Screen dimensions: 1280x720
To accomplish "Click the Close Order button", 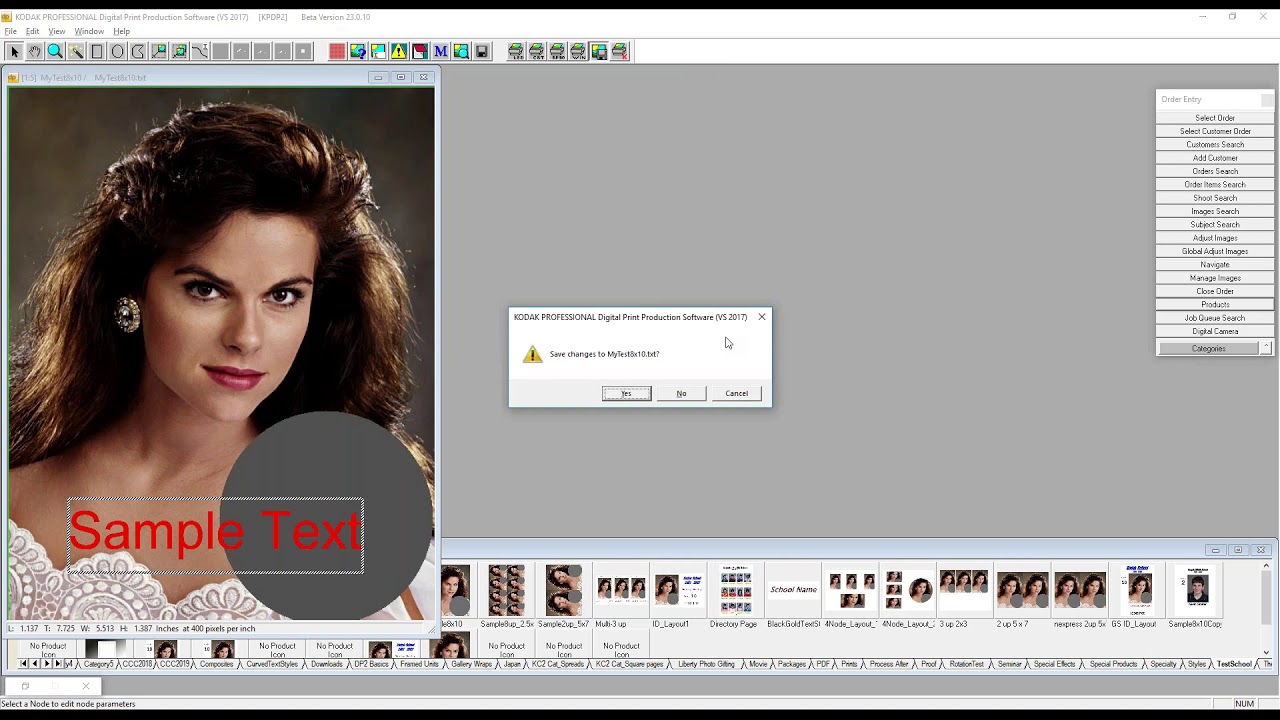I will click(1215, 291).
